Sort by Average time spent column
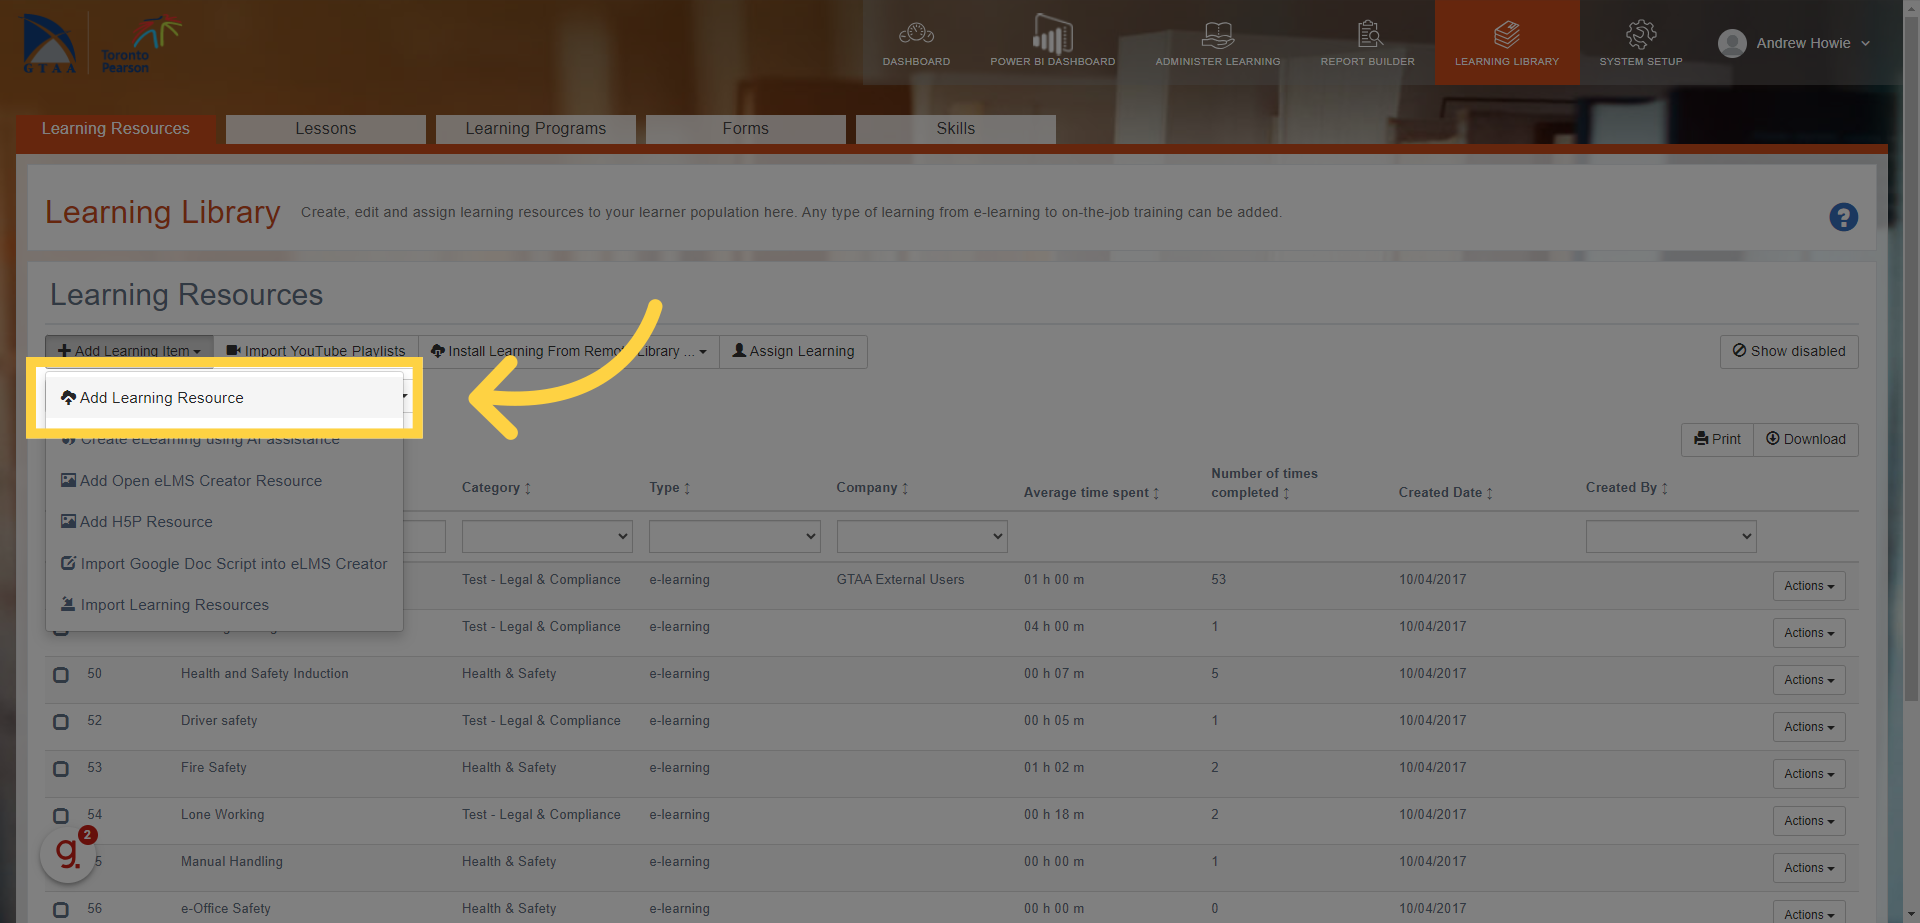The height and width of the screenshot is (923, 1920). (1091, 492)
